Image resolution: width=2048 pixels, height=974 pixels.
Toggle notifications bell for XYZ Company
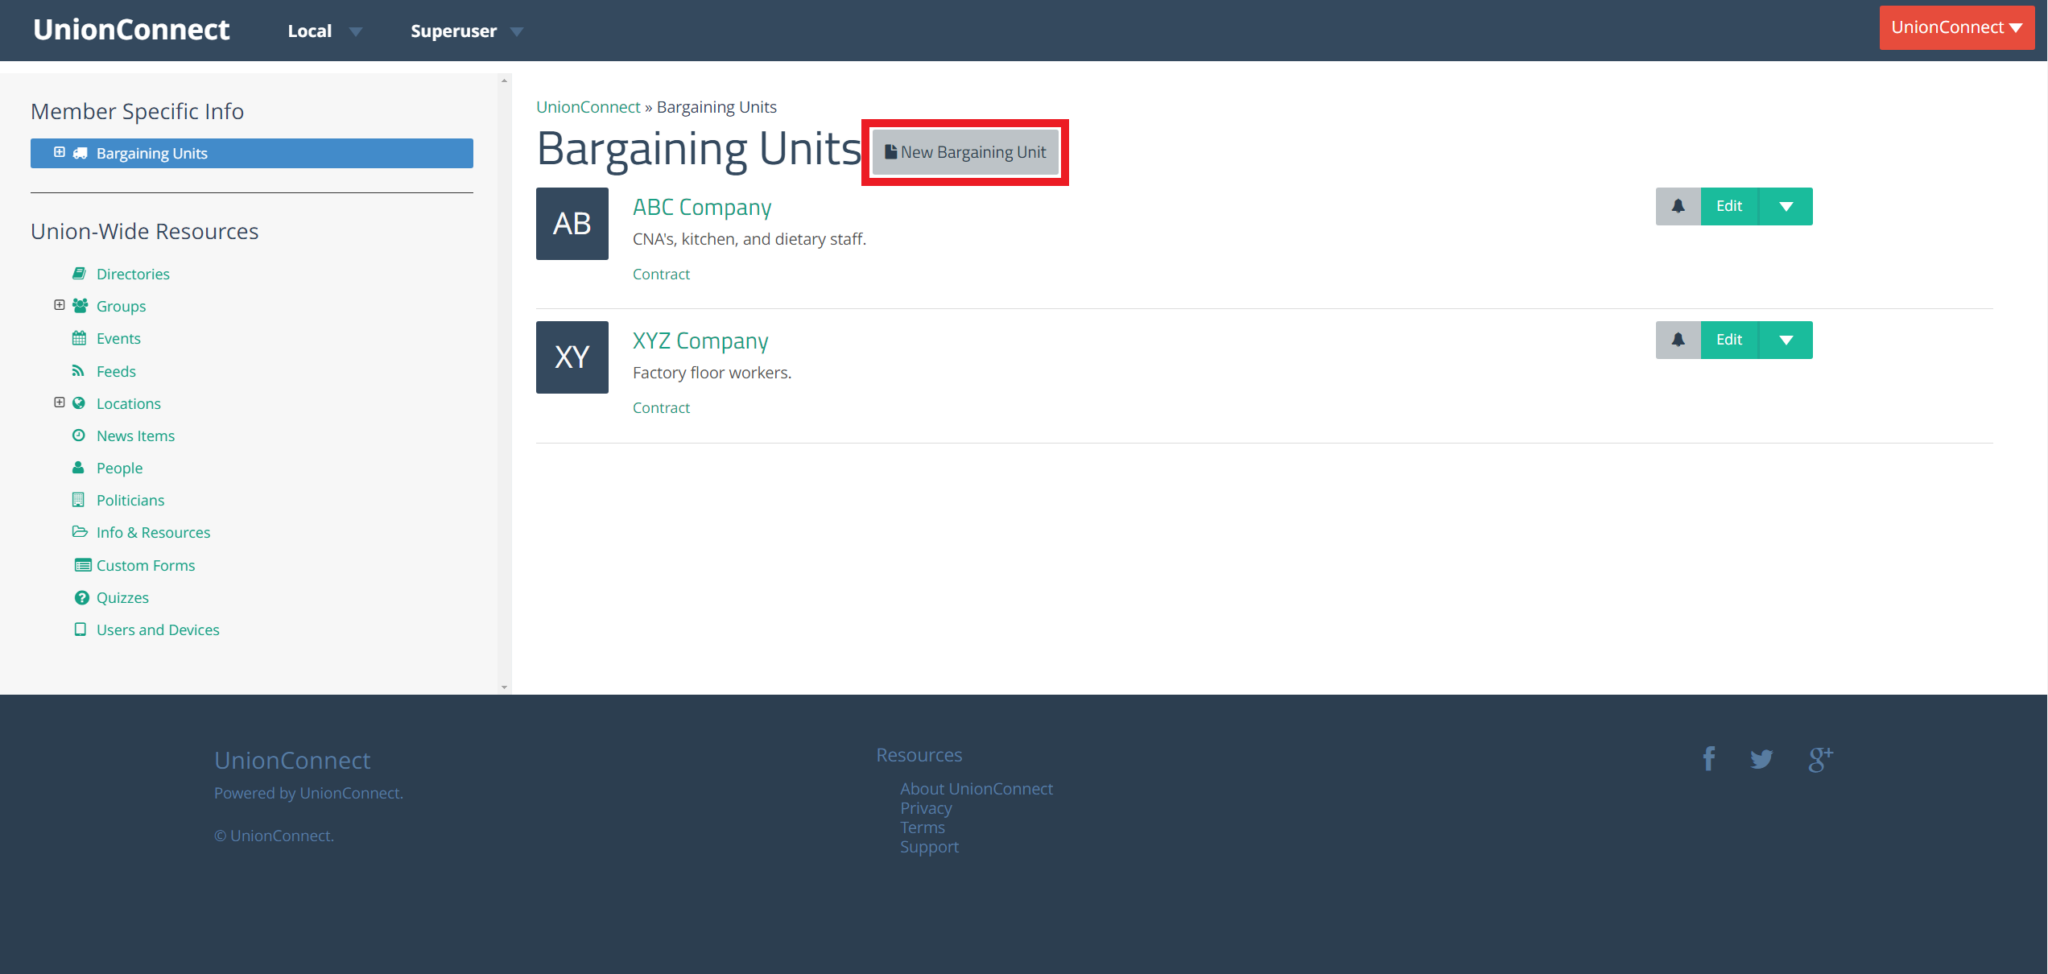1678,339
